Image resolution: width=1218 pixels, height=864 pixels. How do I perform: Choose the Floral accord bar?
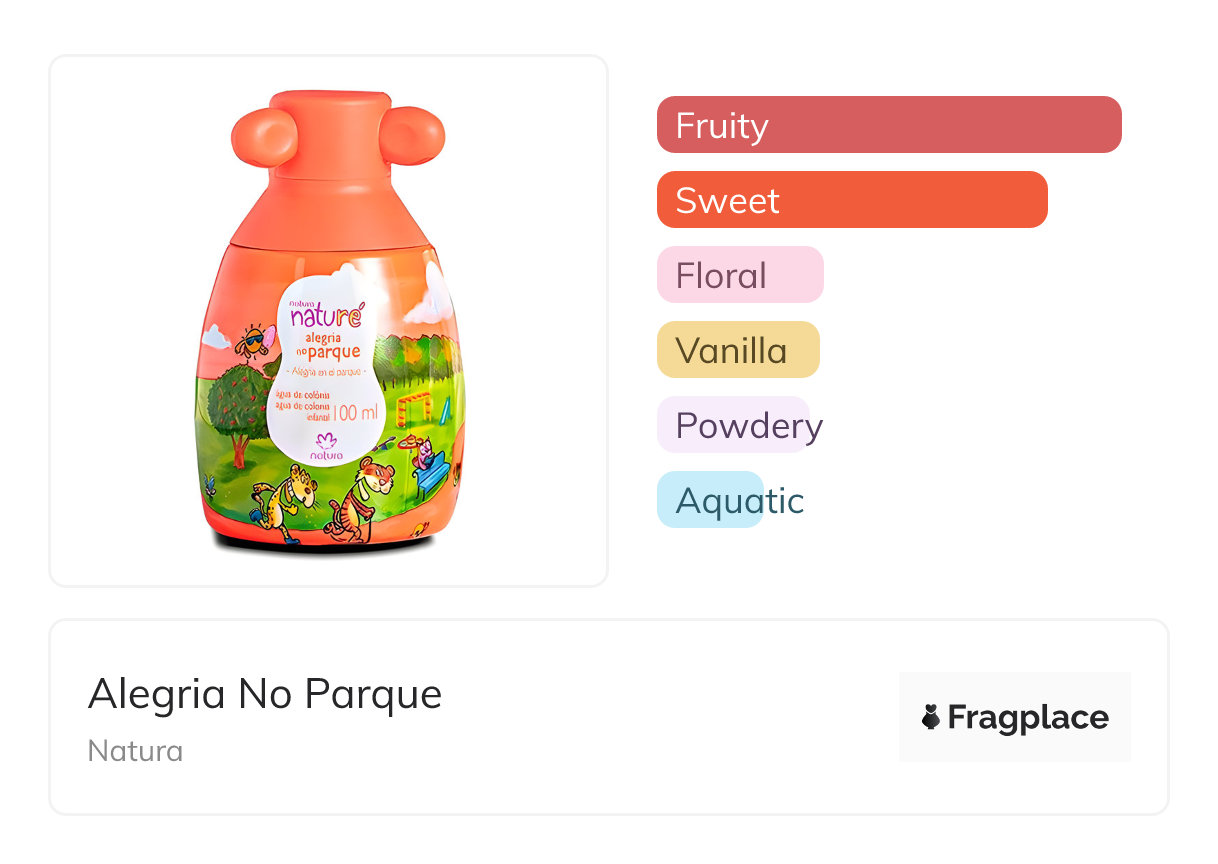[739, 275]
